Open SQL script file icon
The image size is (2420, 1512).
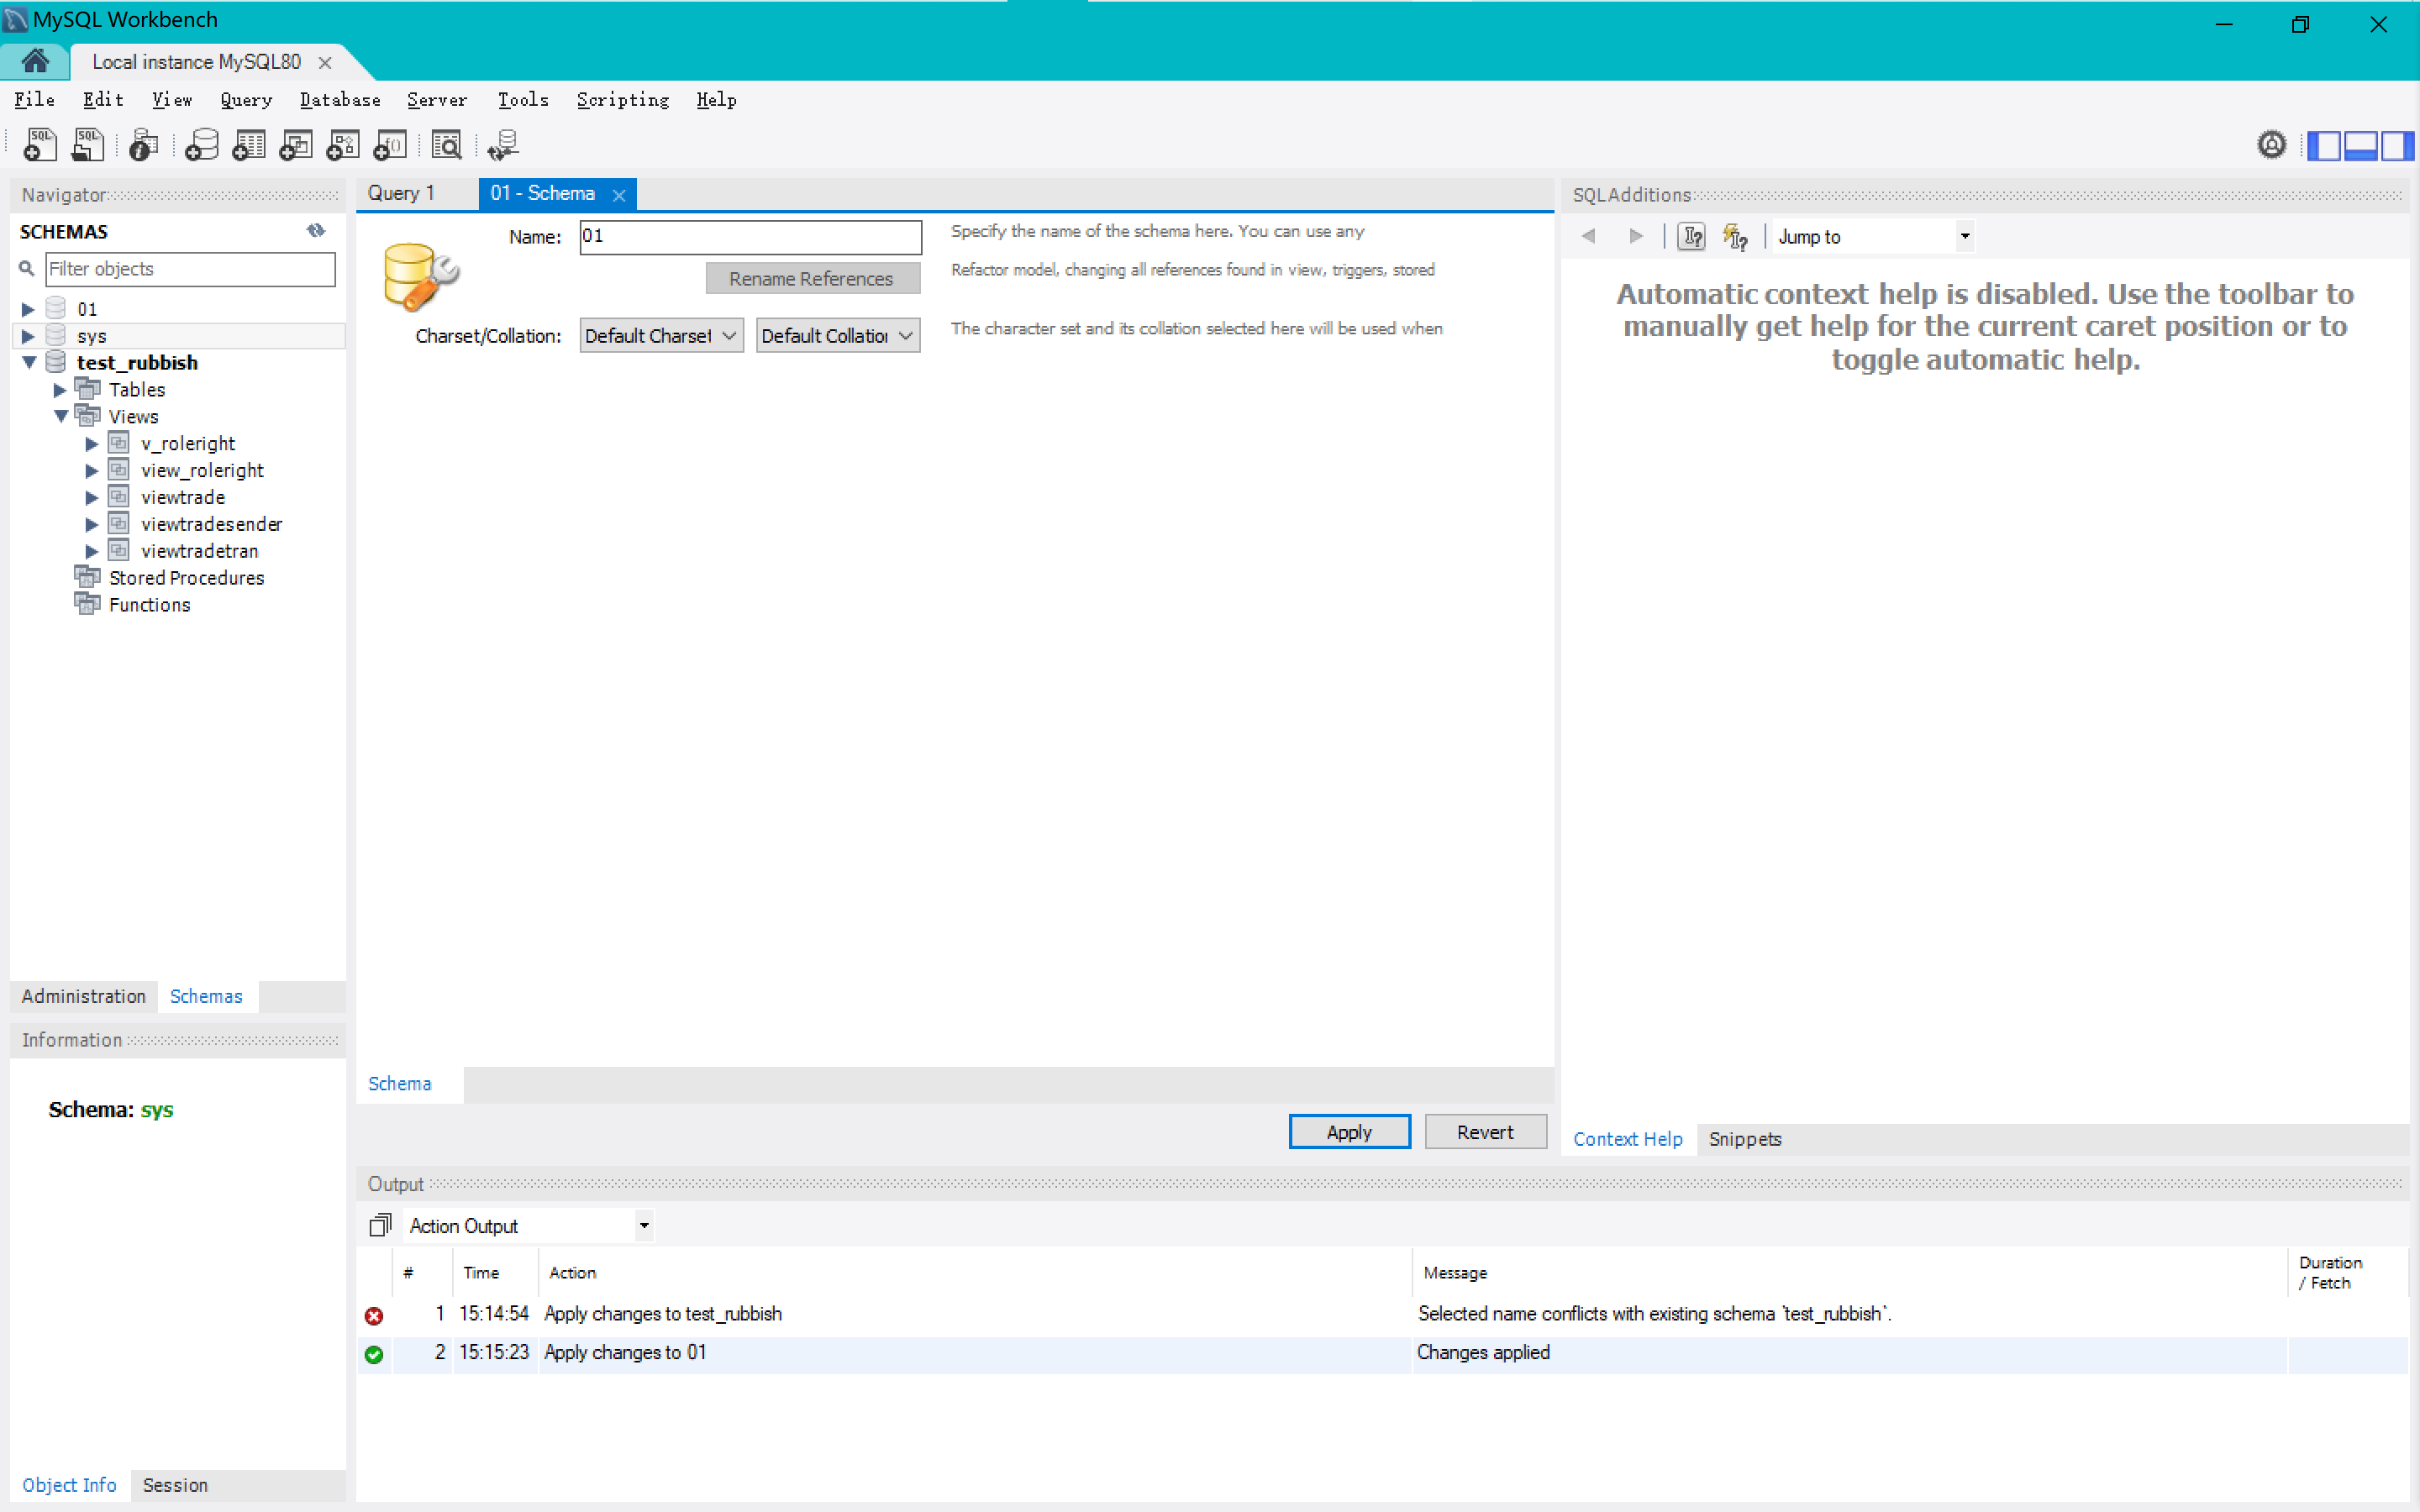click(x=88, y=145)
